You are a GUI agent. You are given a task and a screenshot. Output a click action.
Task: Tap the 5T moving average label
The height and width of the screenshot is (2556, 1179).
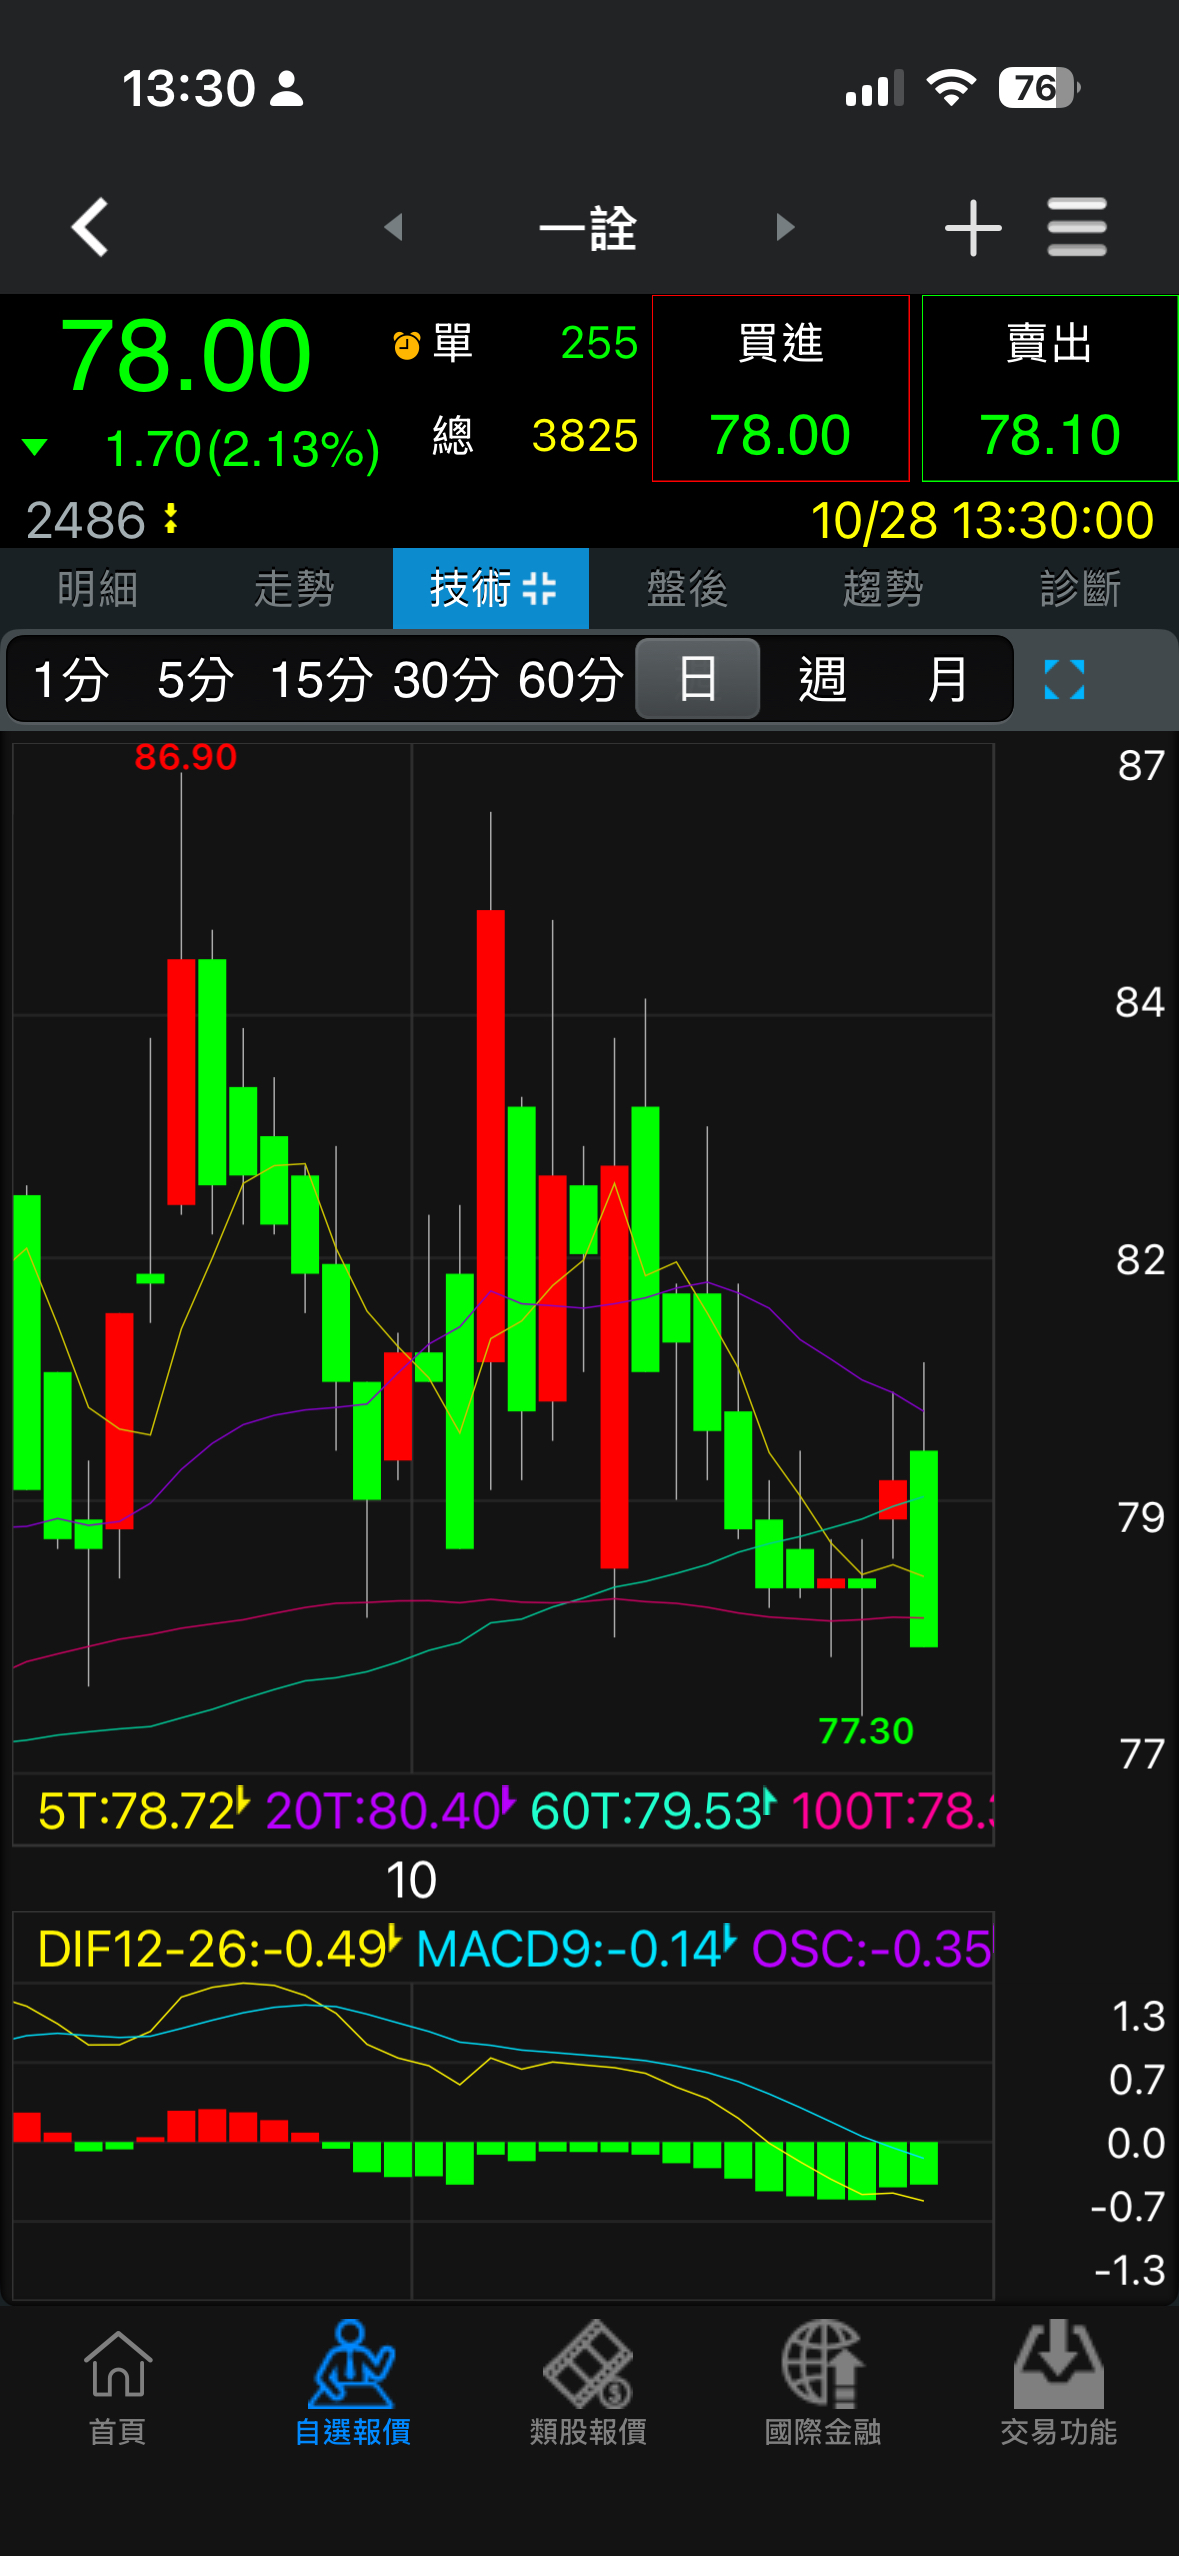(x=140, y=1811)
